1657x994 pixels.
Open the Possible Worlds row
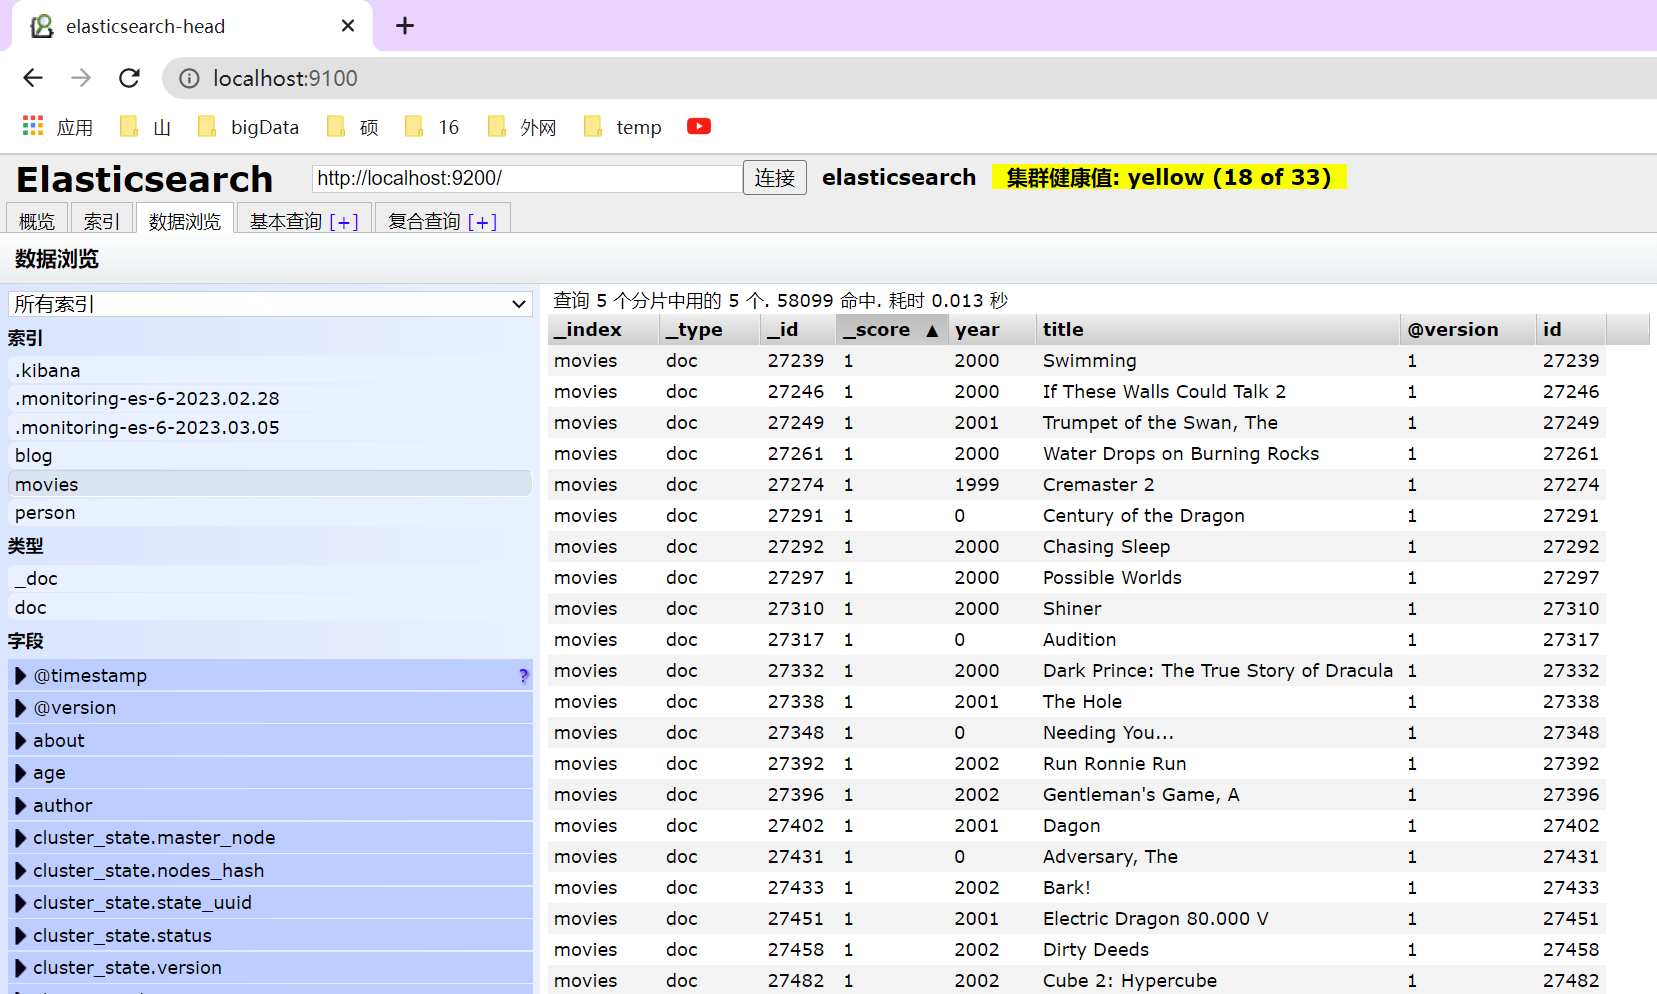pyautogui.click(x=1077, y=578)
